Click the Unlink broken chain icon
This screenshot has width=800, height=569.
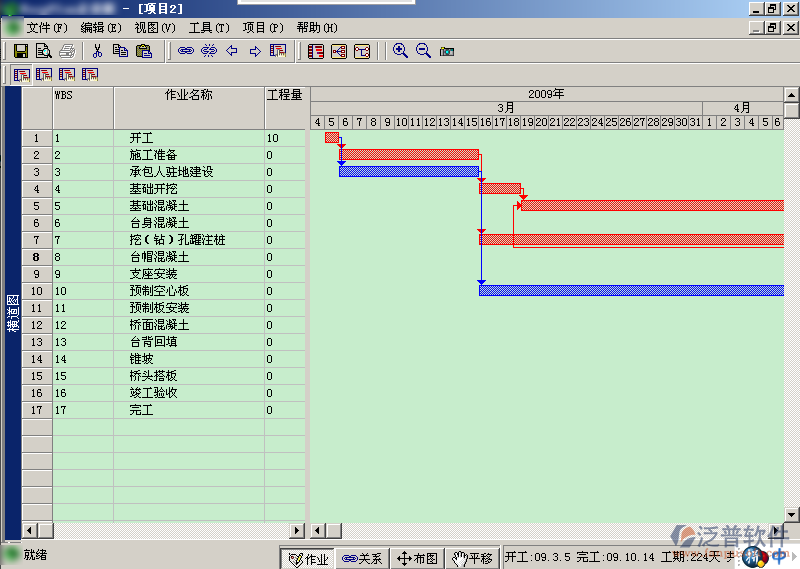[209, 51]
